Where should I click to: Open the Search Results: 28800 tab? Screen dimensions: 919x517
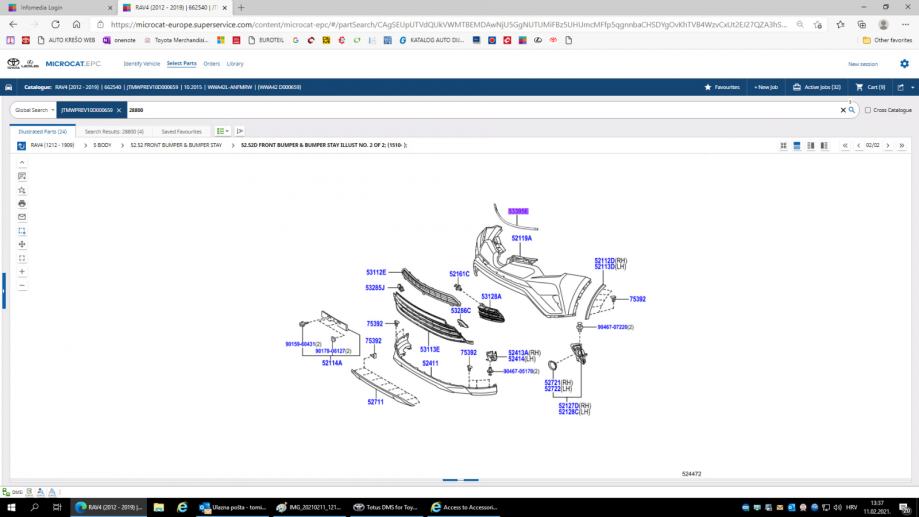point(114,131)
